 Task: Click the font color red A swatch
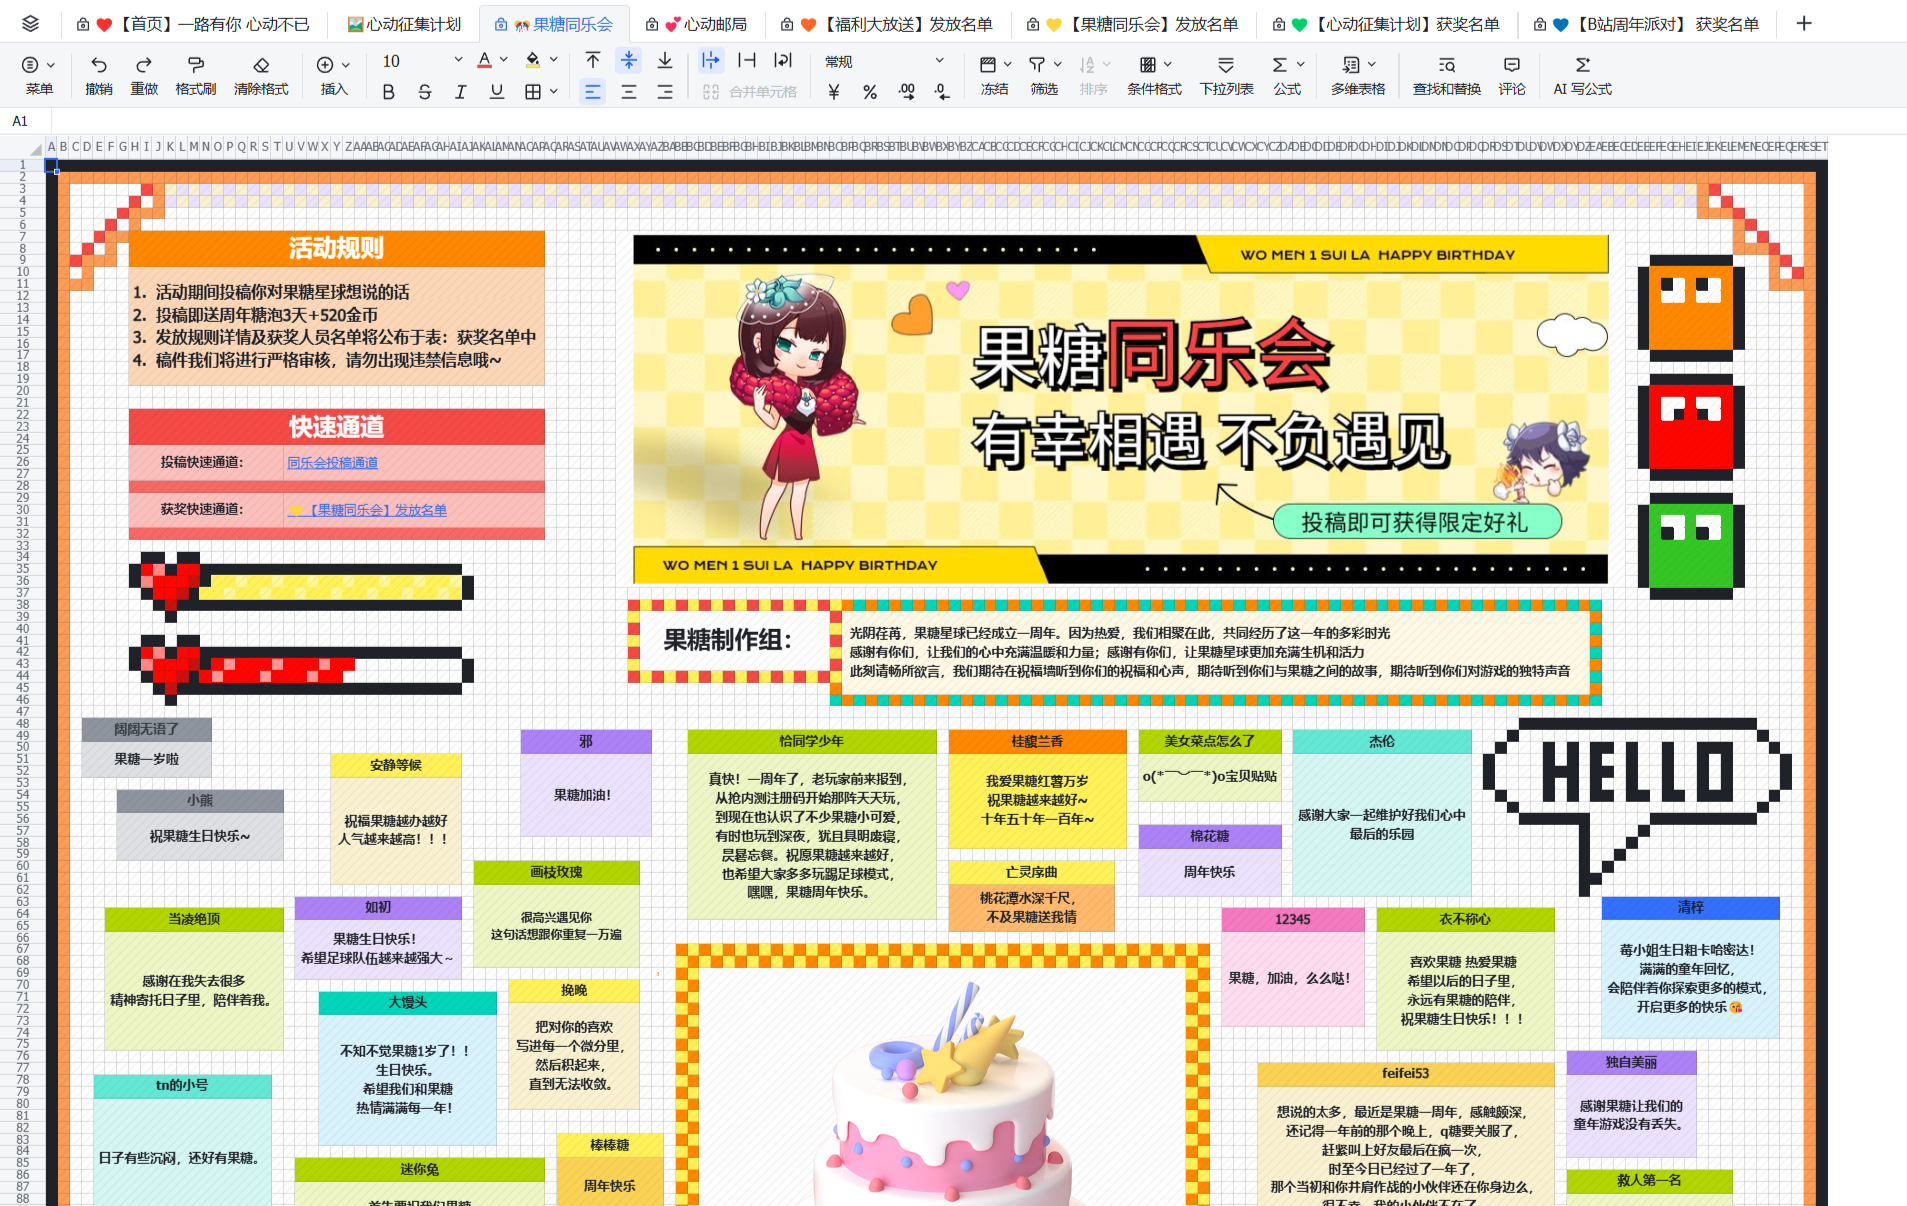(x=484, y=61)
